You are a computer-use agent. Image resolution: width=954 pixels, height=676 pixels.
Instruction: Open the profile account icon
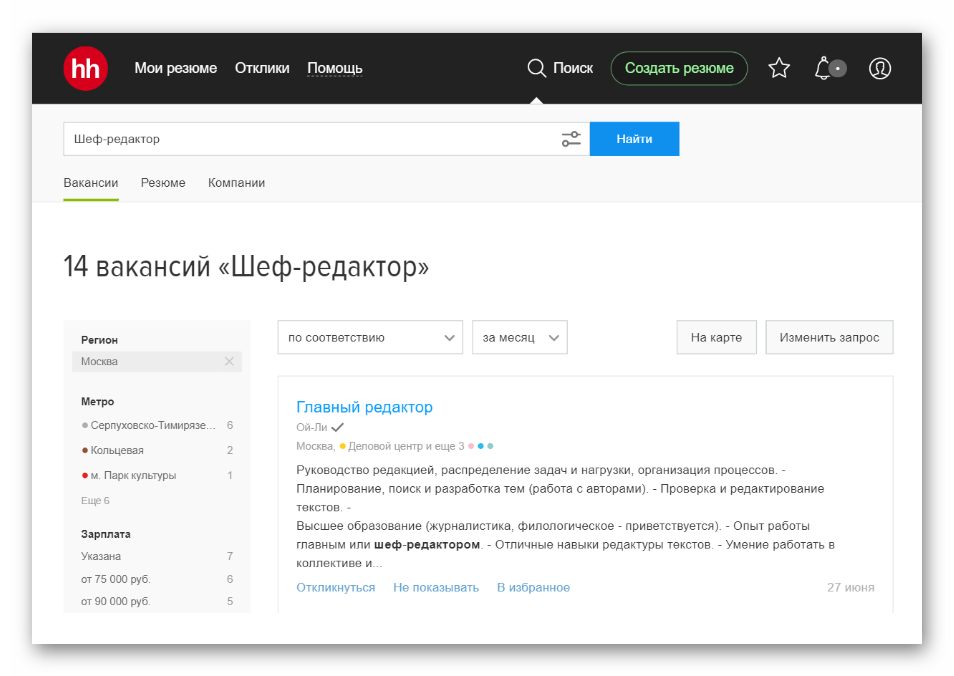[x=879, y=68]
